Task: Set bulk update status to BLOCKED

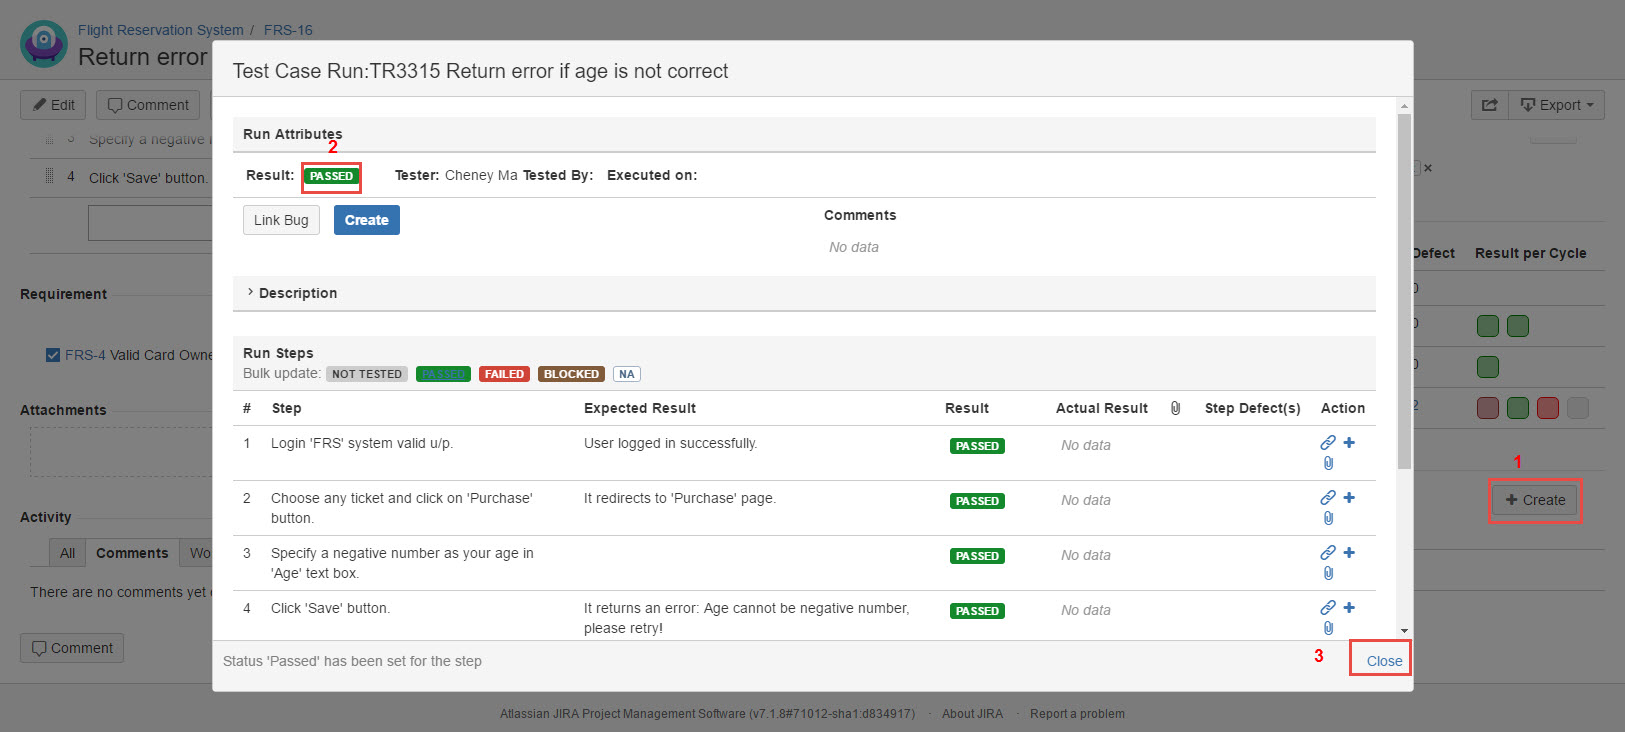Action: (571, 374)
